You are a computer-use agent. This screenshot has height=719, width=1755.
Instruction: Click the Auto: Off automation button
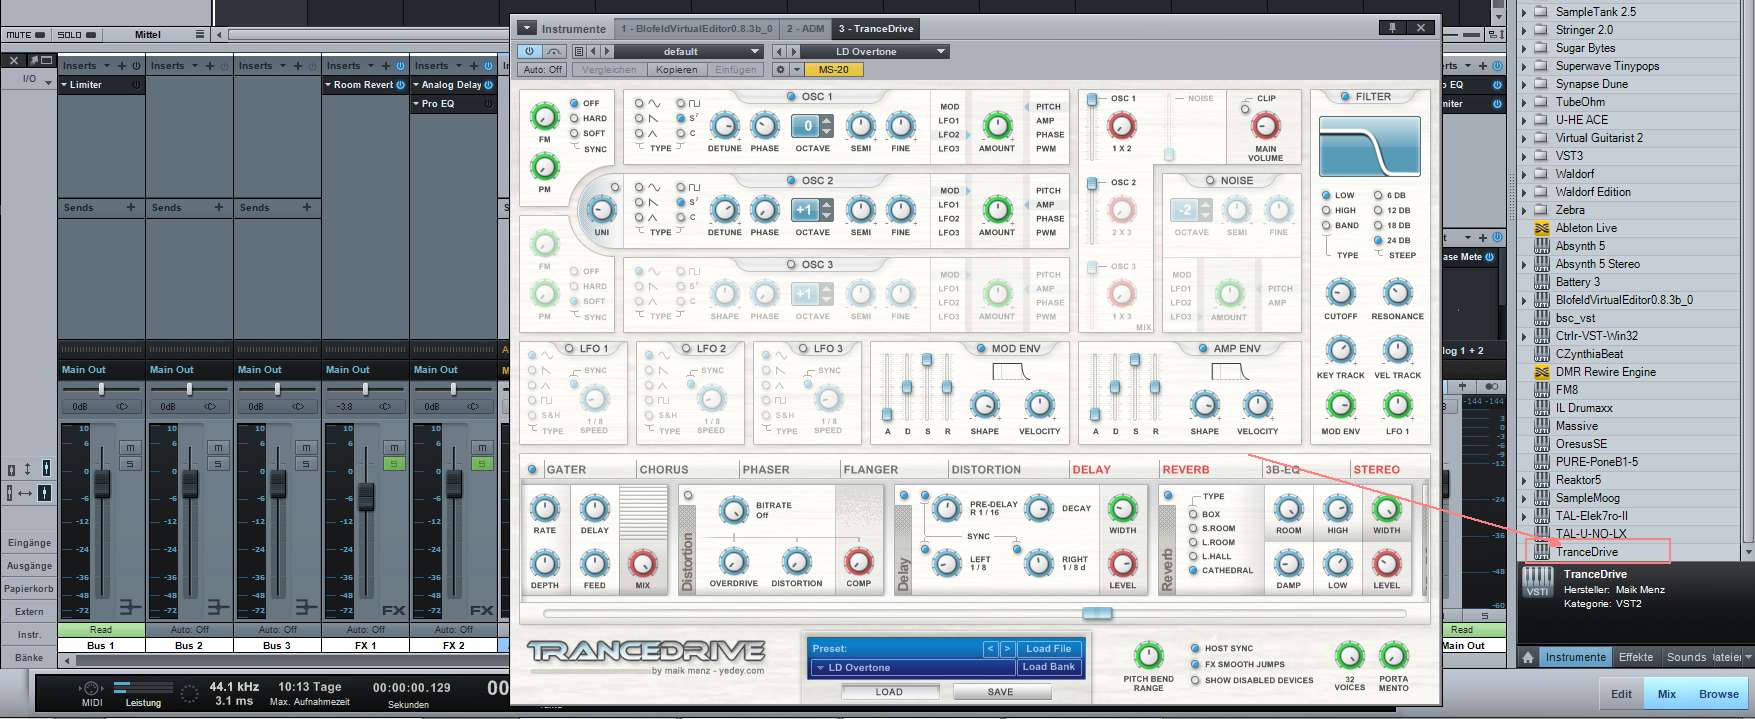click(543, 70)
